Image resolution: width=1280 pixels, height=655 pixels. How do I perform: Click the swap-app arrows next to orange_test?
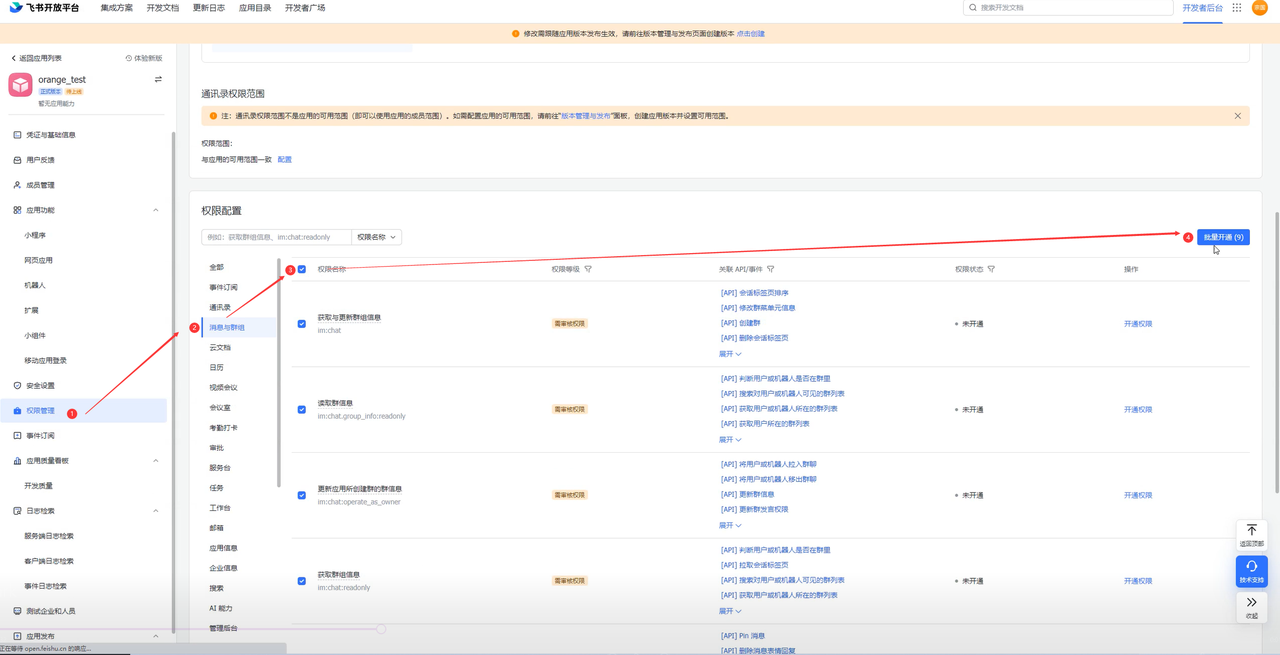(158, 79)
